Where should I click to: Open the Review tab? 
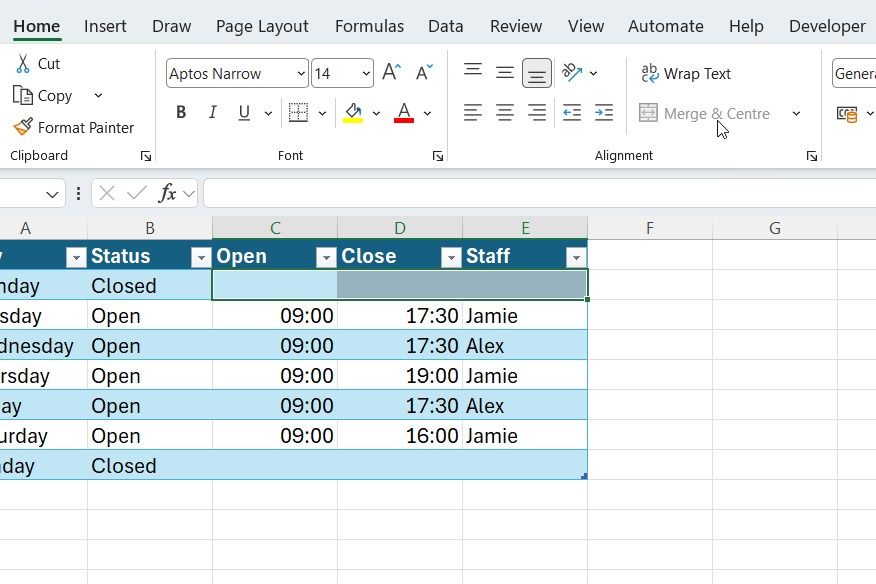[516, 26]
